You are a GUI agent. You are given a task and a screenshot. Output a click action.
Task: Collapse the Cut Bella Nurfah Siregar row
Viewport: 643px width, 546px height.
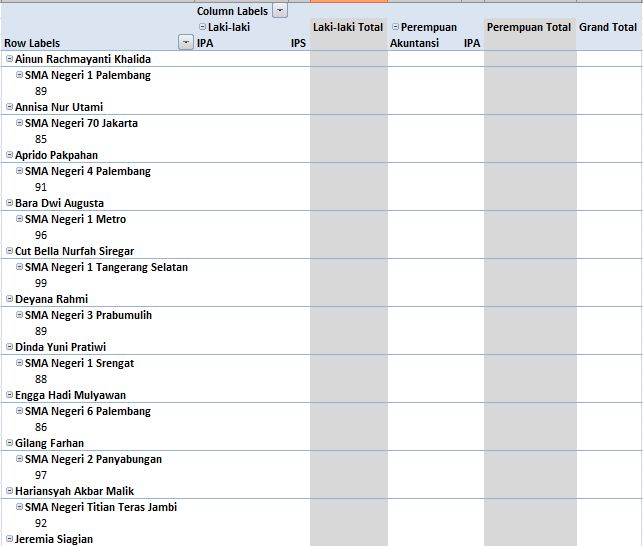tap(9, 251)
